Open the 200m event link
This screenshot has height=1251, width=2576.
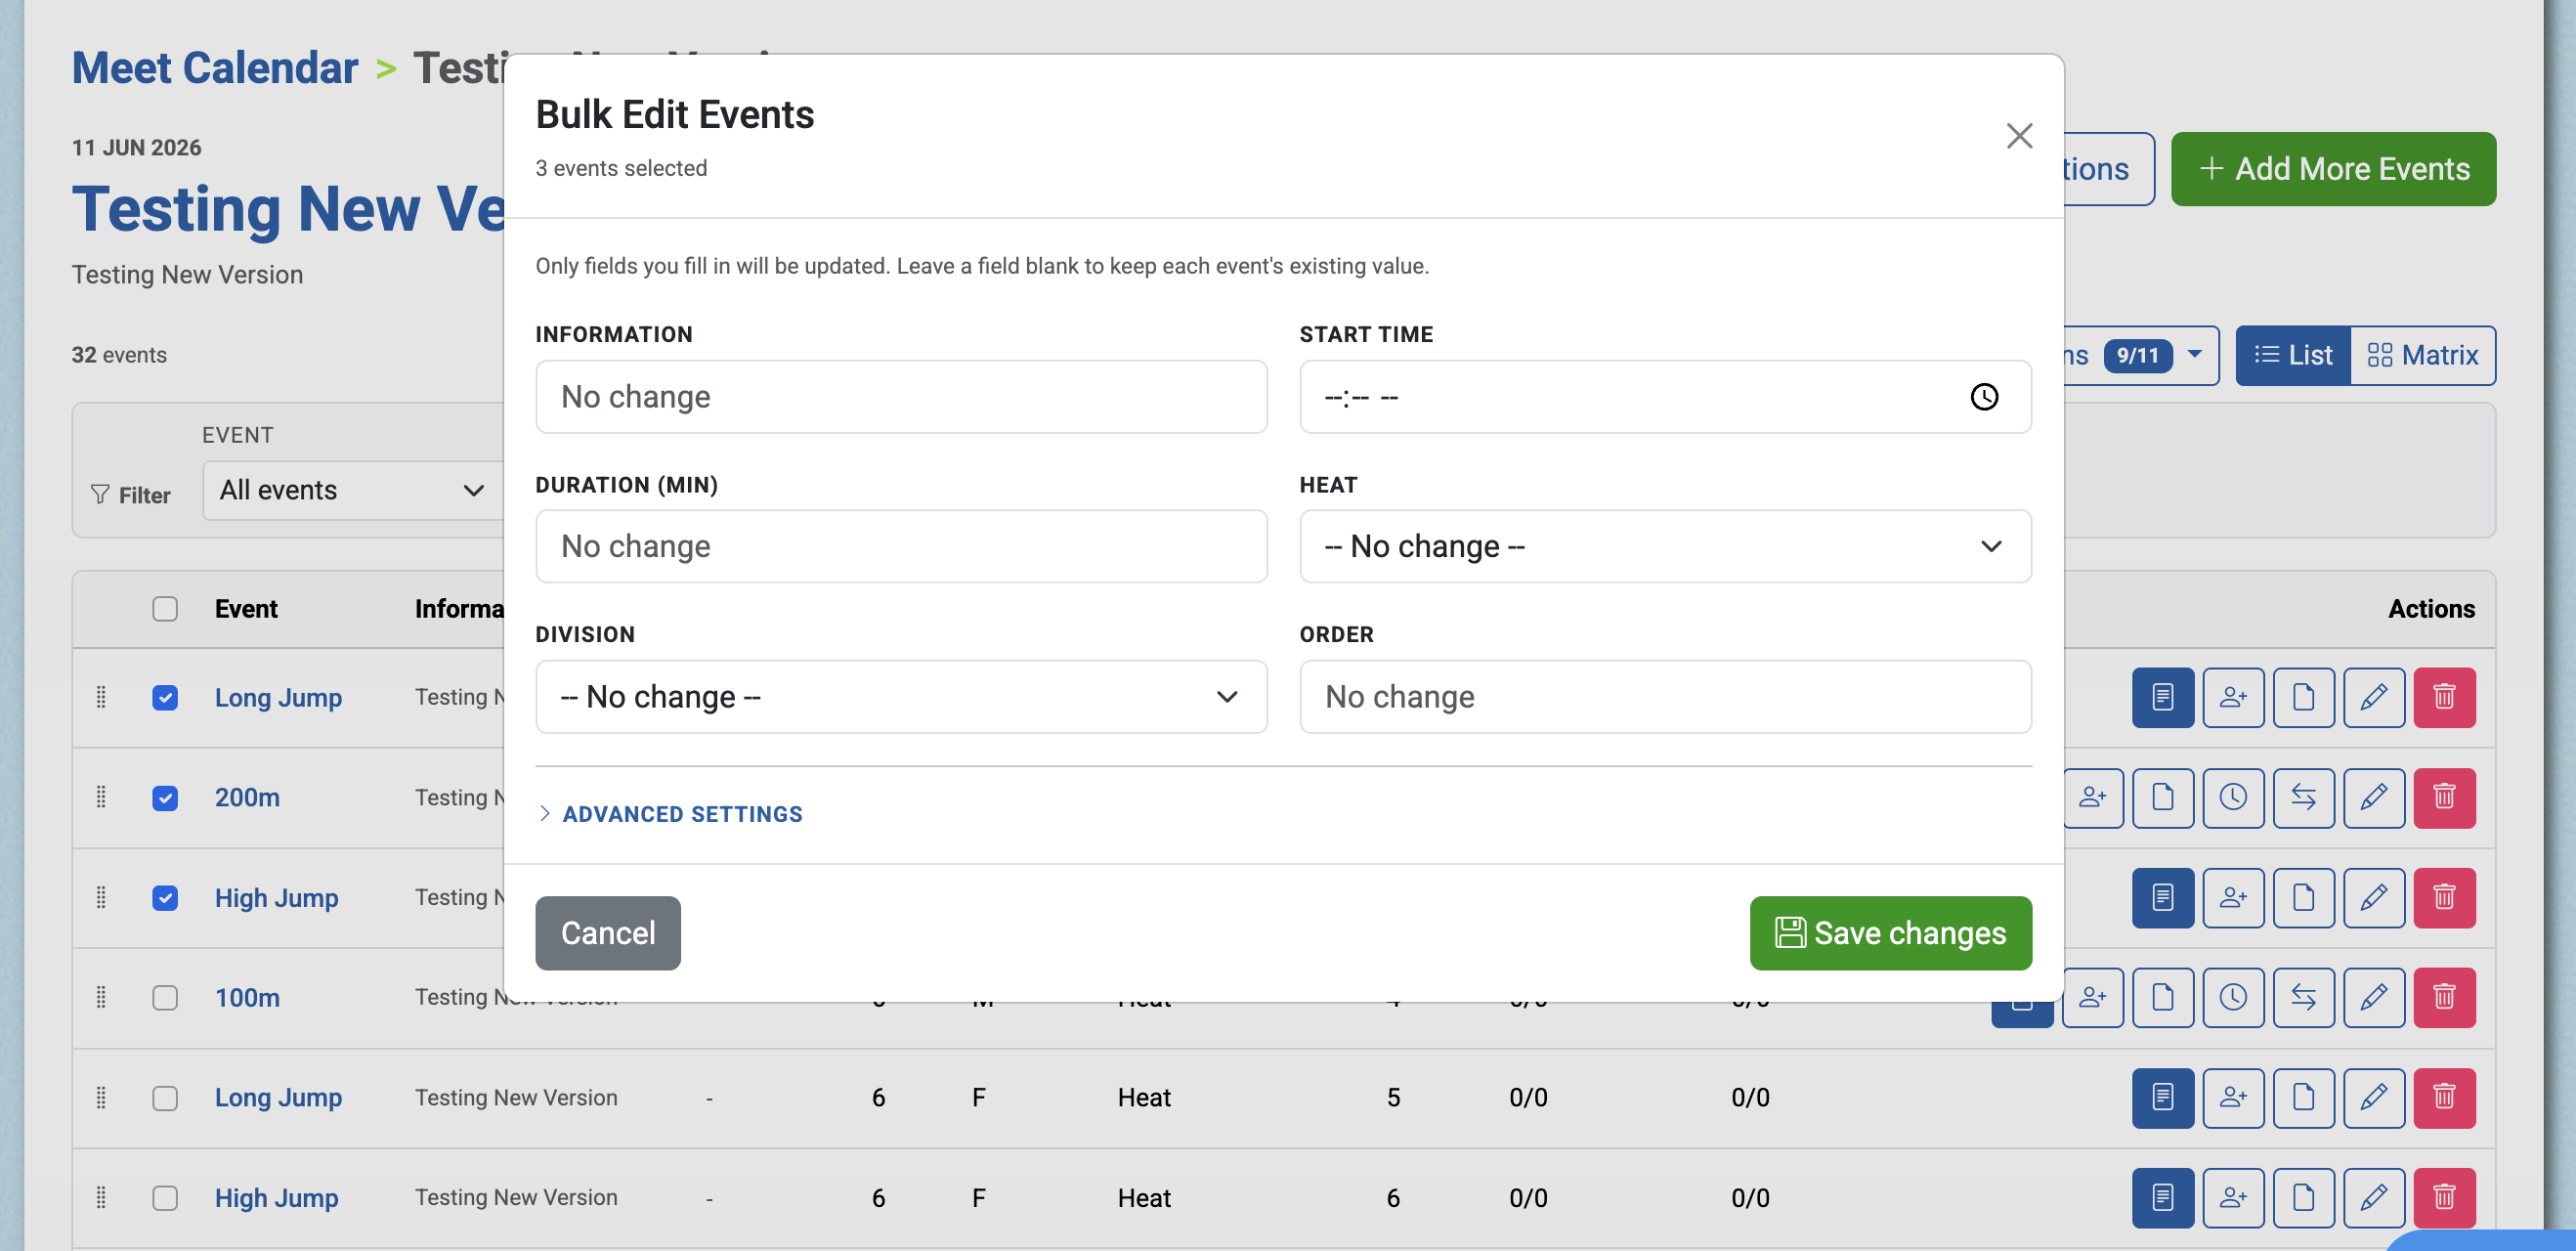point(247,797)
